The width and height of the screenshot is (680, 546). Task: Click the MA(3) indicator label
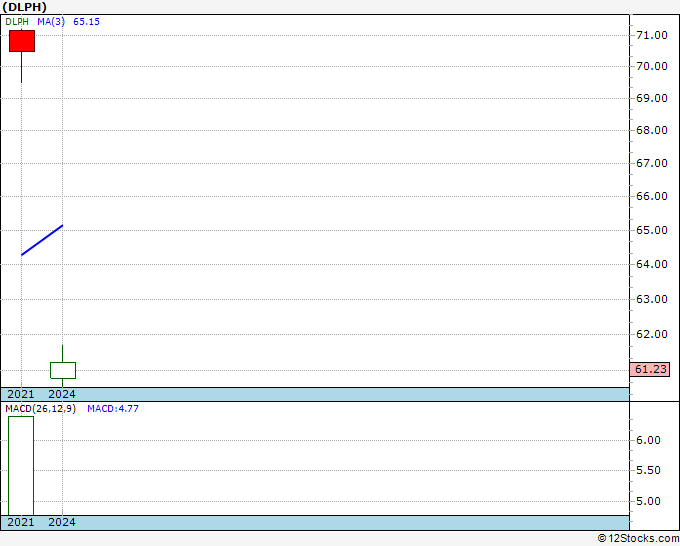(x=51, y=22)
